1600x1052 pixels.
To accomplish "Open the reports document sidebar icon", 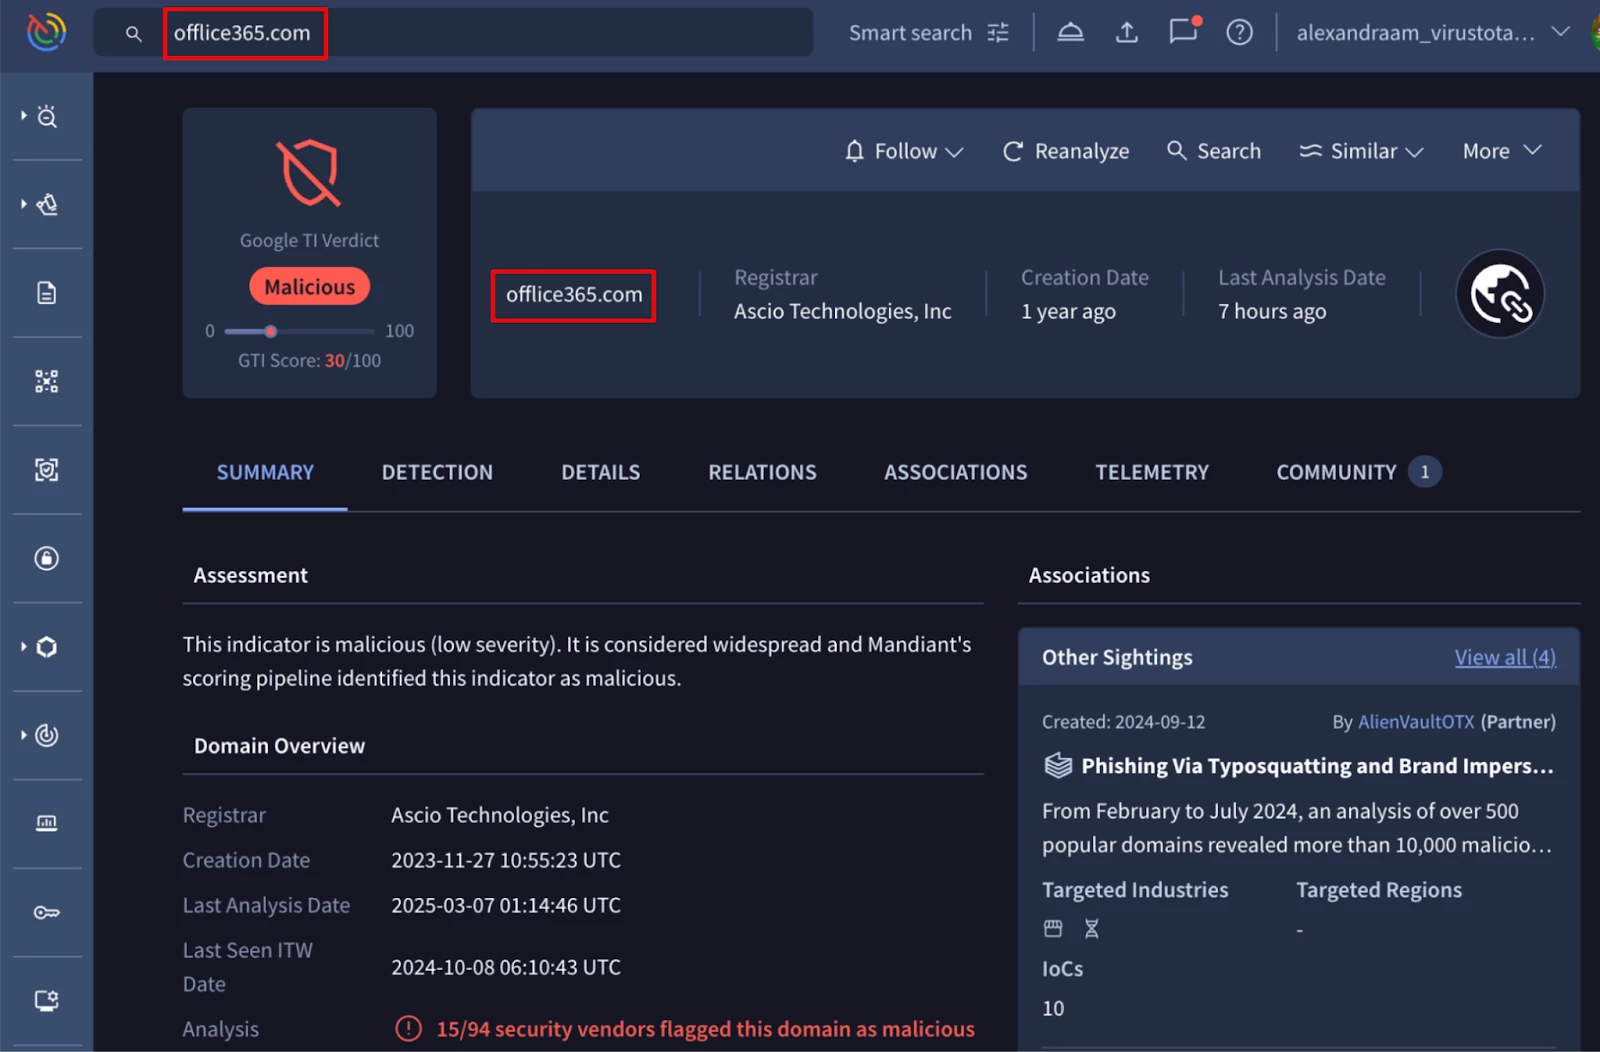I will (x=47, y=293).
